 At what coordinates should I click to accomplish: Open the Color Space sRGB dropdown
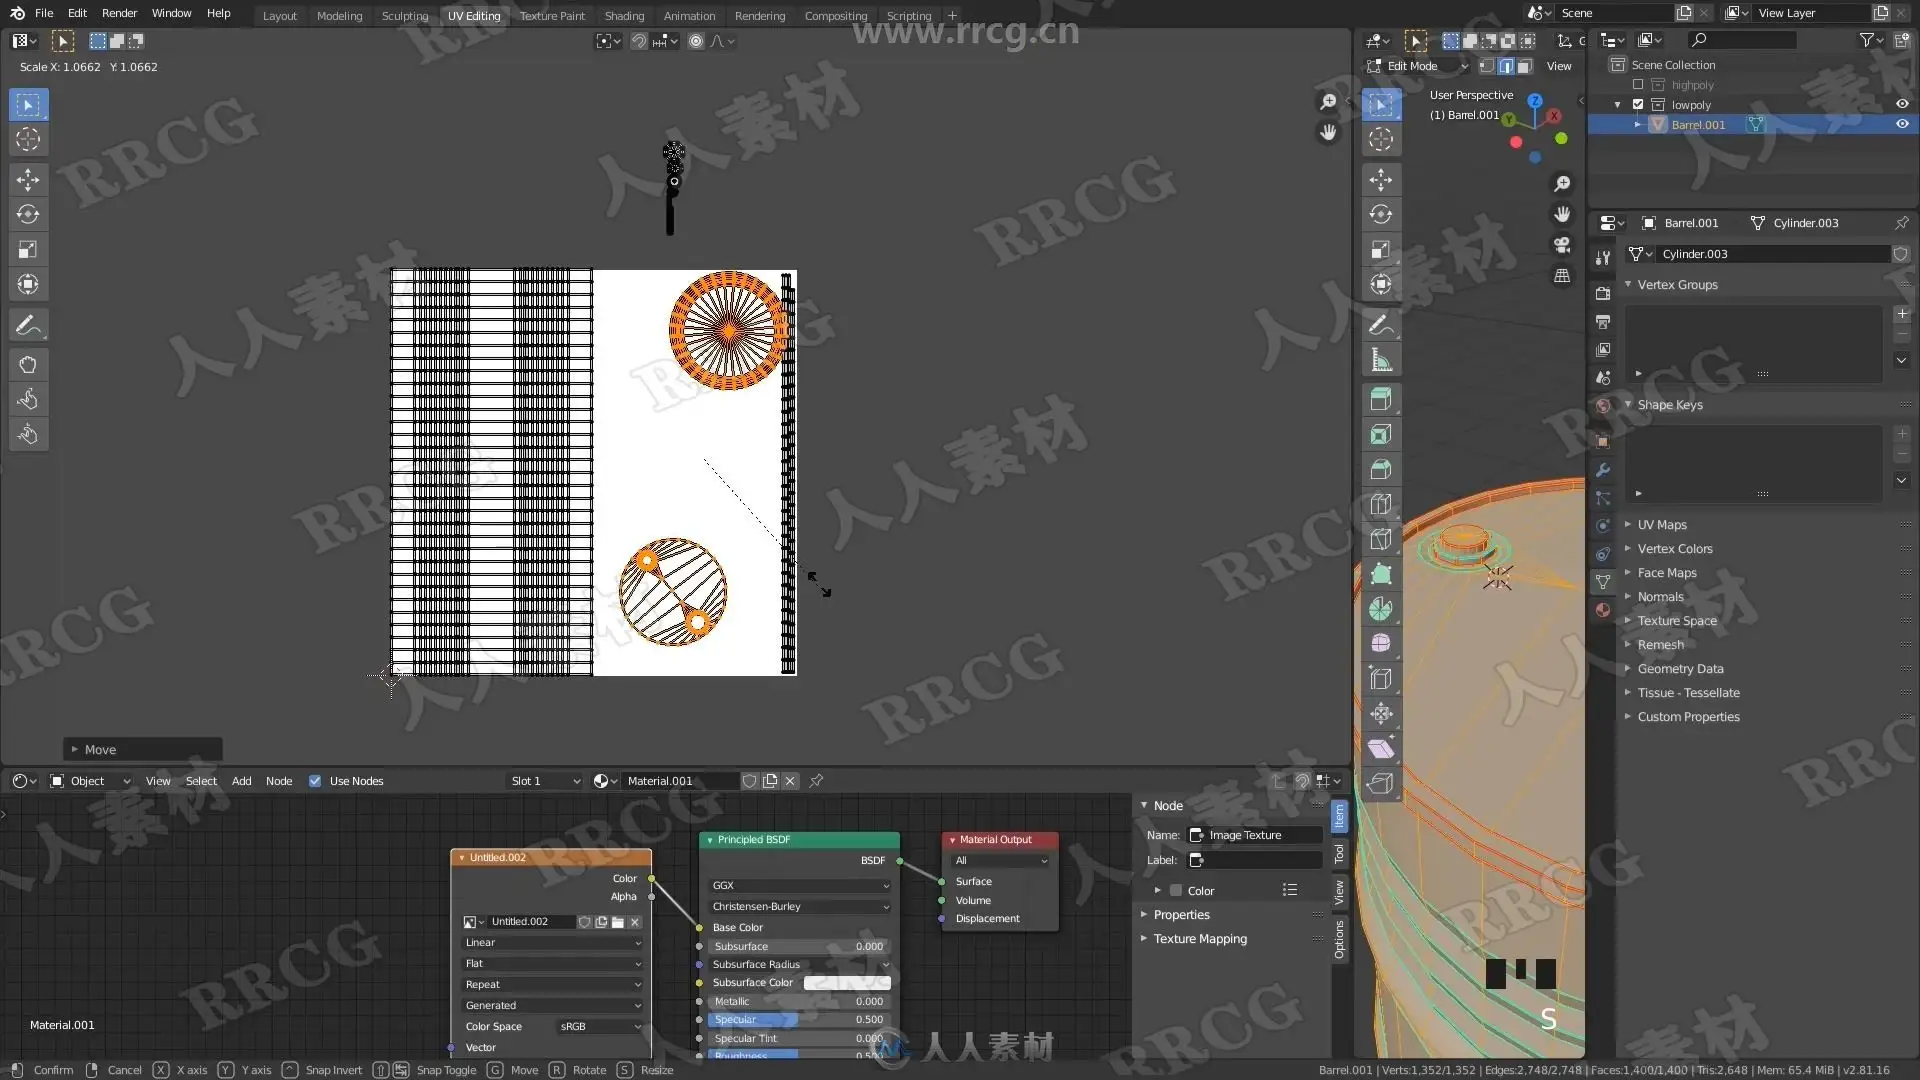click(599, 1027)
